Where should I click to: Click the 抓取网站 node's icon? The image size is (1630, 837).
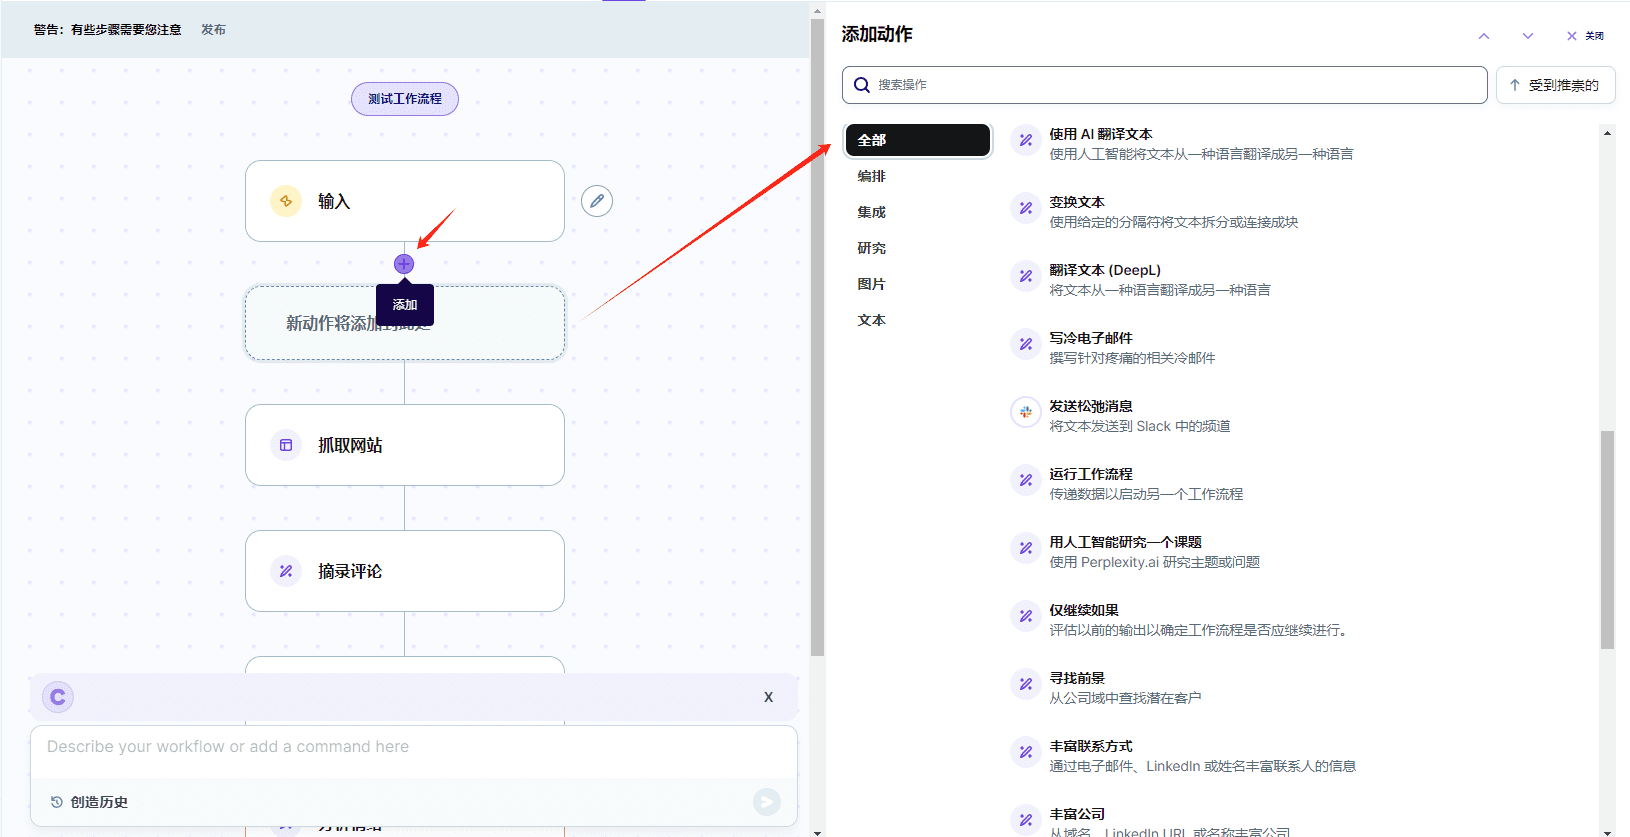click(x=286, y=445)
